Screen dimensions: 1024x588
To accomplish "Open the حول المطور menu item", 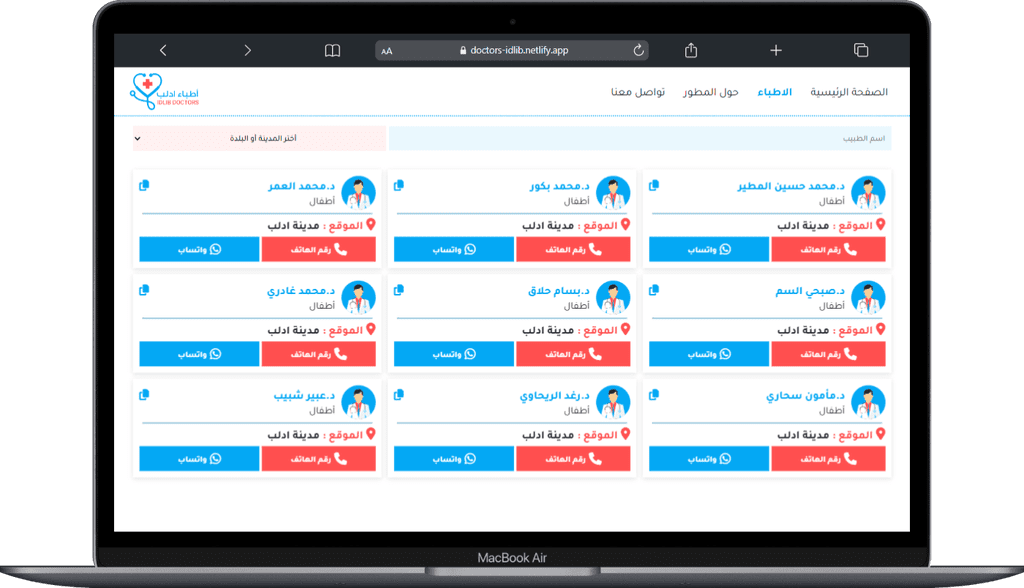I will tap(711, 92).
